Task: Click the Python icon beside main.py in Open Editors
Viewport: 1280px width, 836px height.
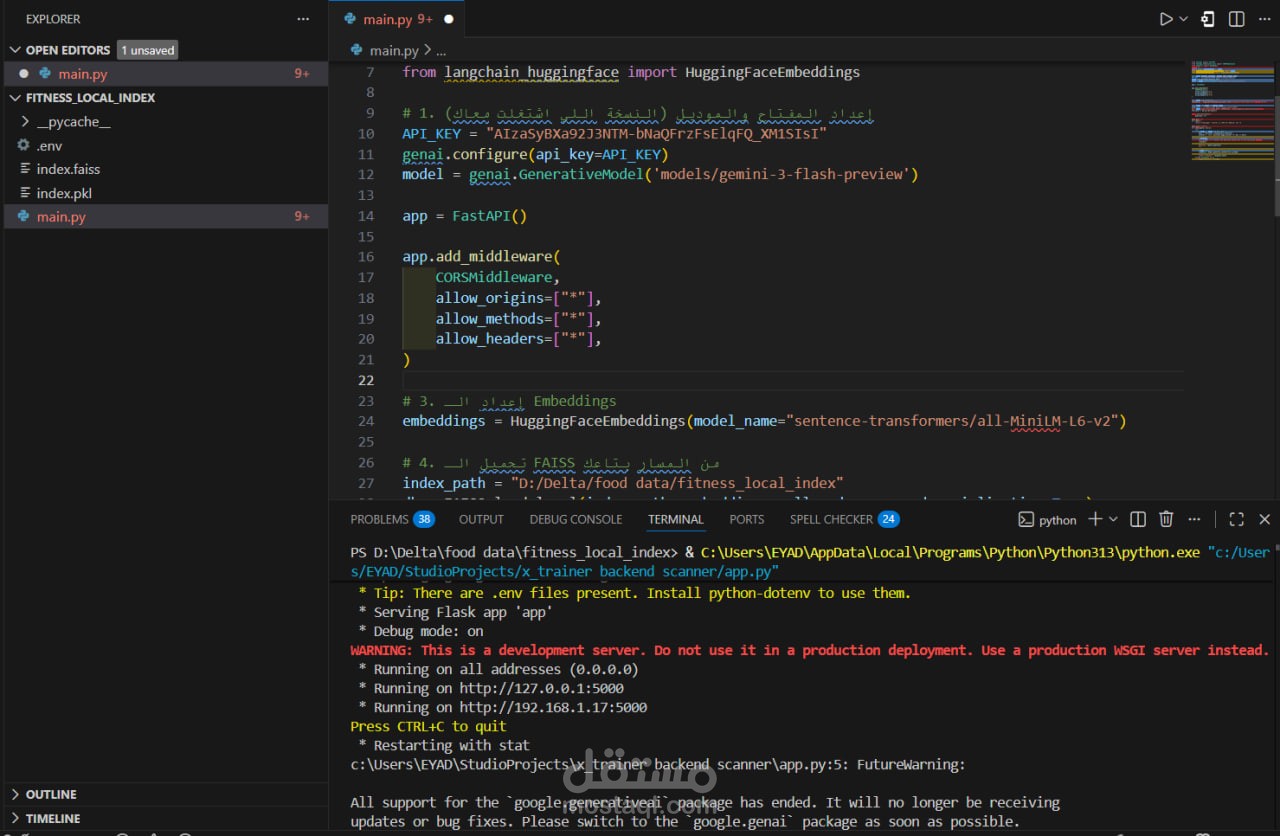Action: click(x=44, y=74)
